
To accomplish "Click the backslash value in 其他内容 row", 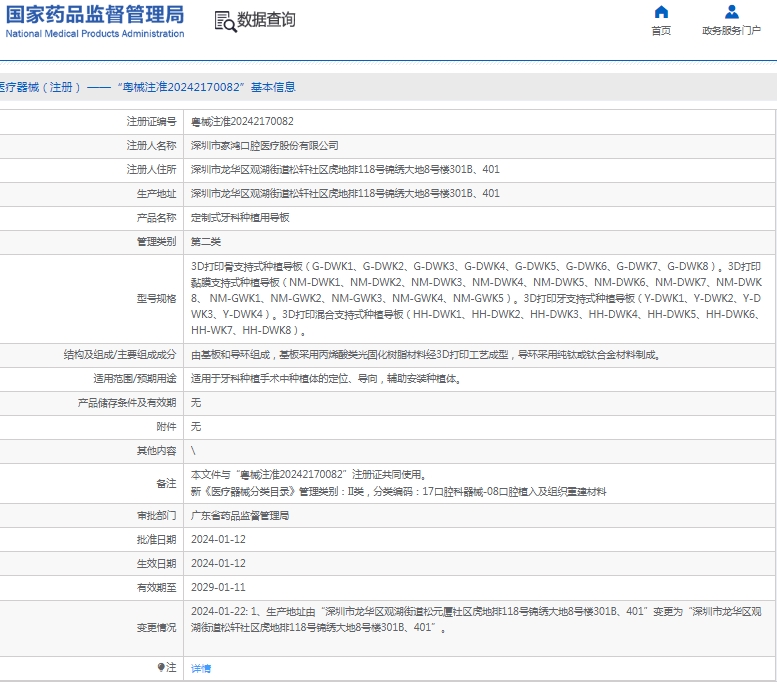I will 193,451.
